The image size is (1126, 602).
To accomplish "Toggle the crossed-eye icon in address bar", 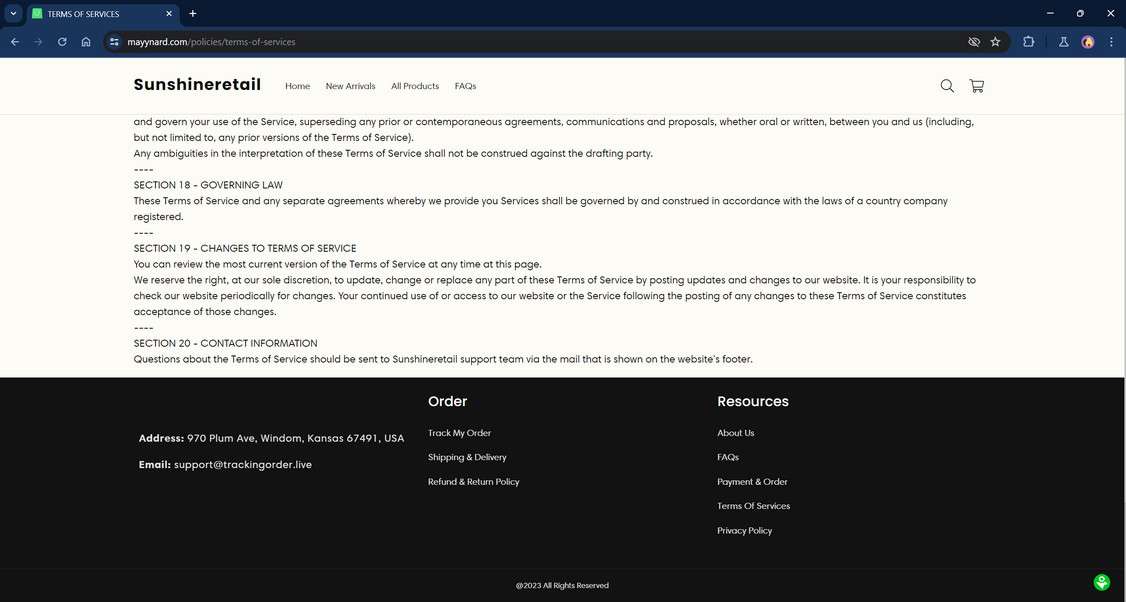I will tap(972, 41).
